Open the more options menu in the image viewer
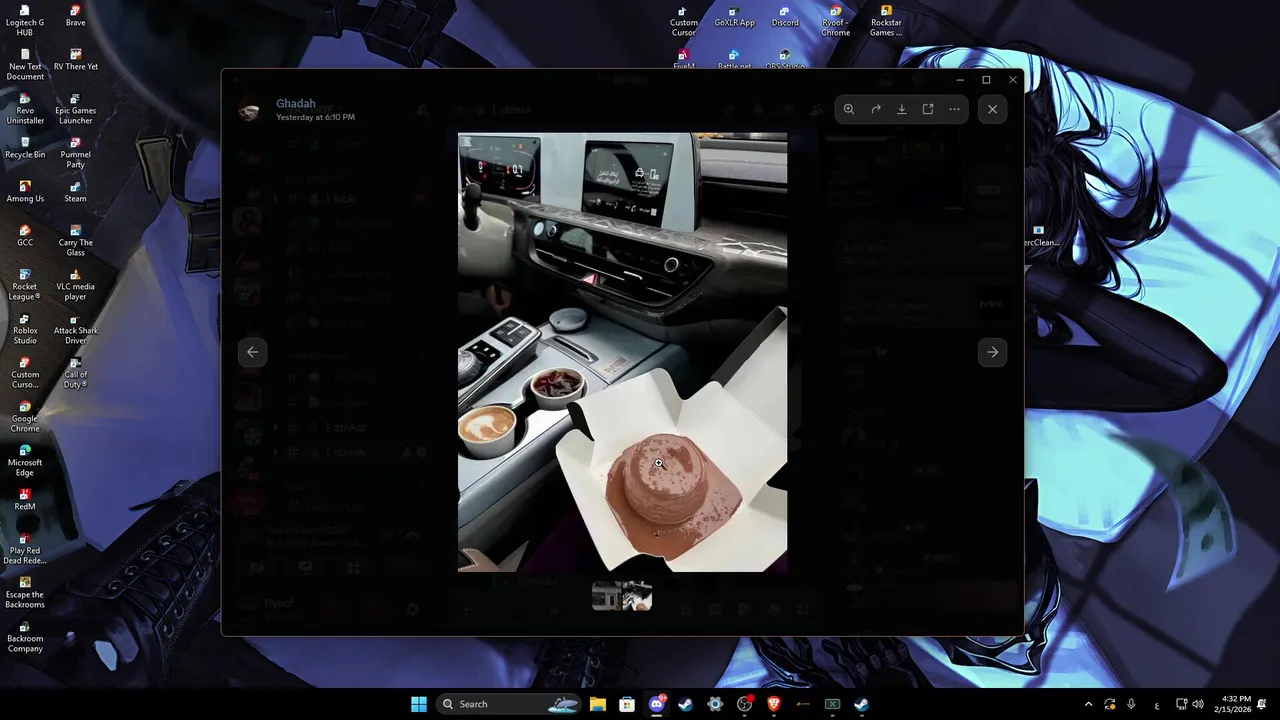Image resolution: width=1280 pixels, height=720 pixels. pyautogui.click(x=954, y=109)
